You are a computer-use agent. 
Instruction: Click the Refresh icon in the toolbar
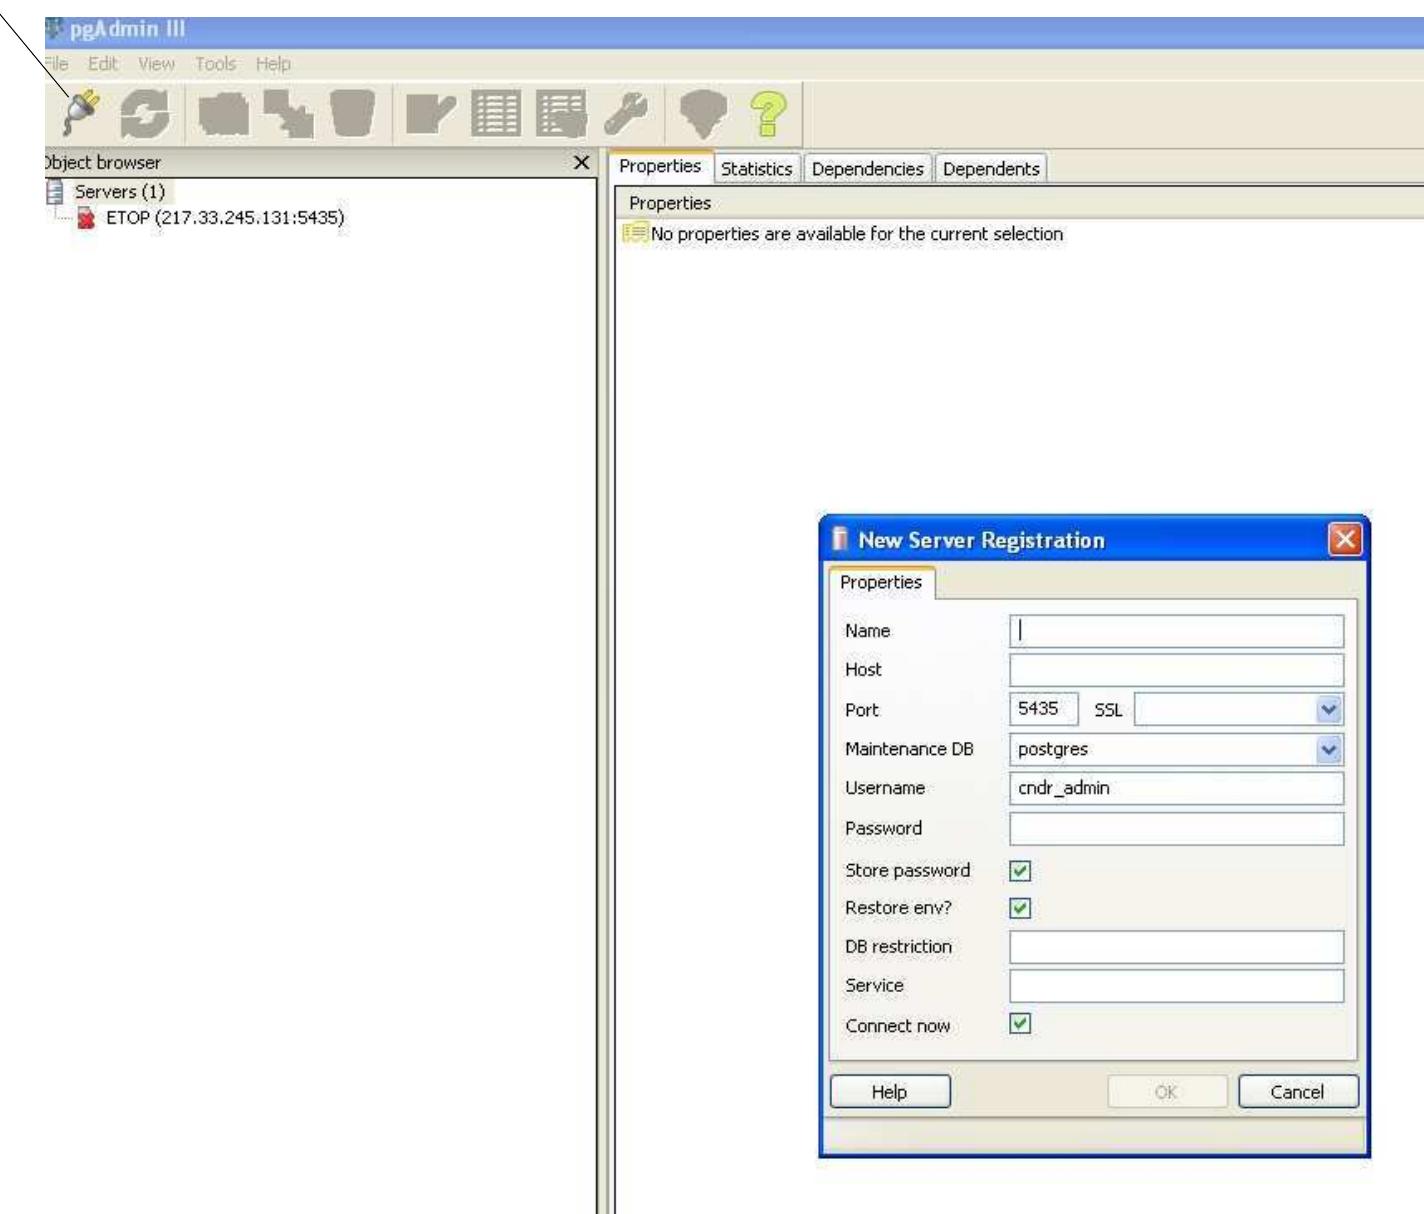(x=143, y=114)
